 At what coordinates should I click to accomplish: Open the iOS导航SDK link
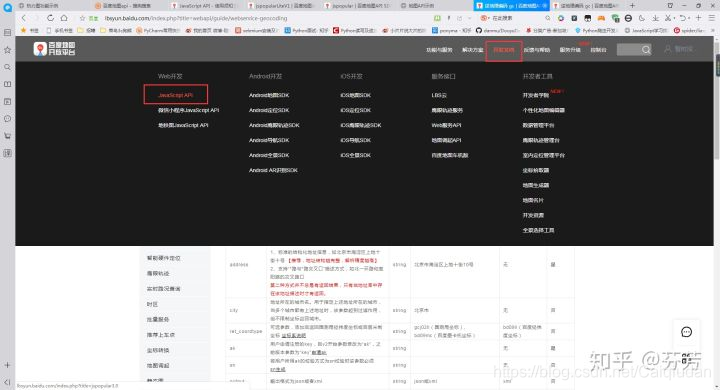pos(355,140)
